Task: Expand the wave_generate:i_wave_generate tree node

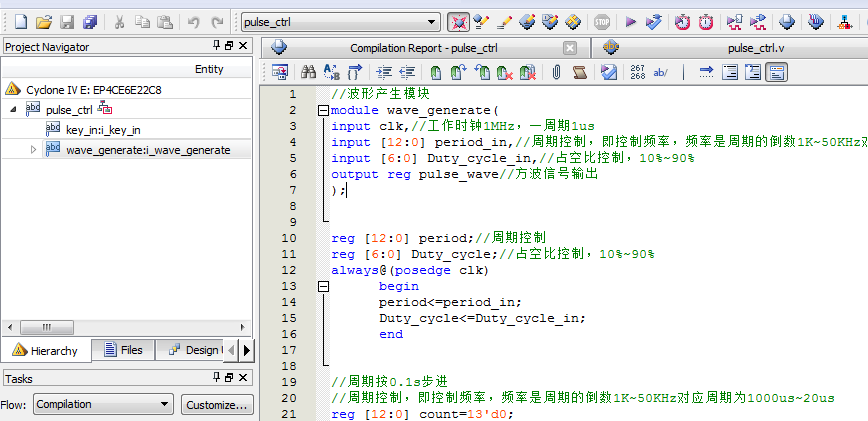Action: (33, 150)
